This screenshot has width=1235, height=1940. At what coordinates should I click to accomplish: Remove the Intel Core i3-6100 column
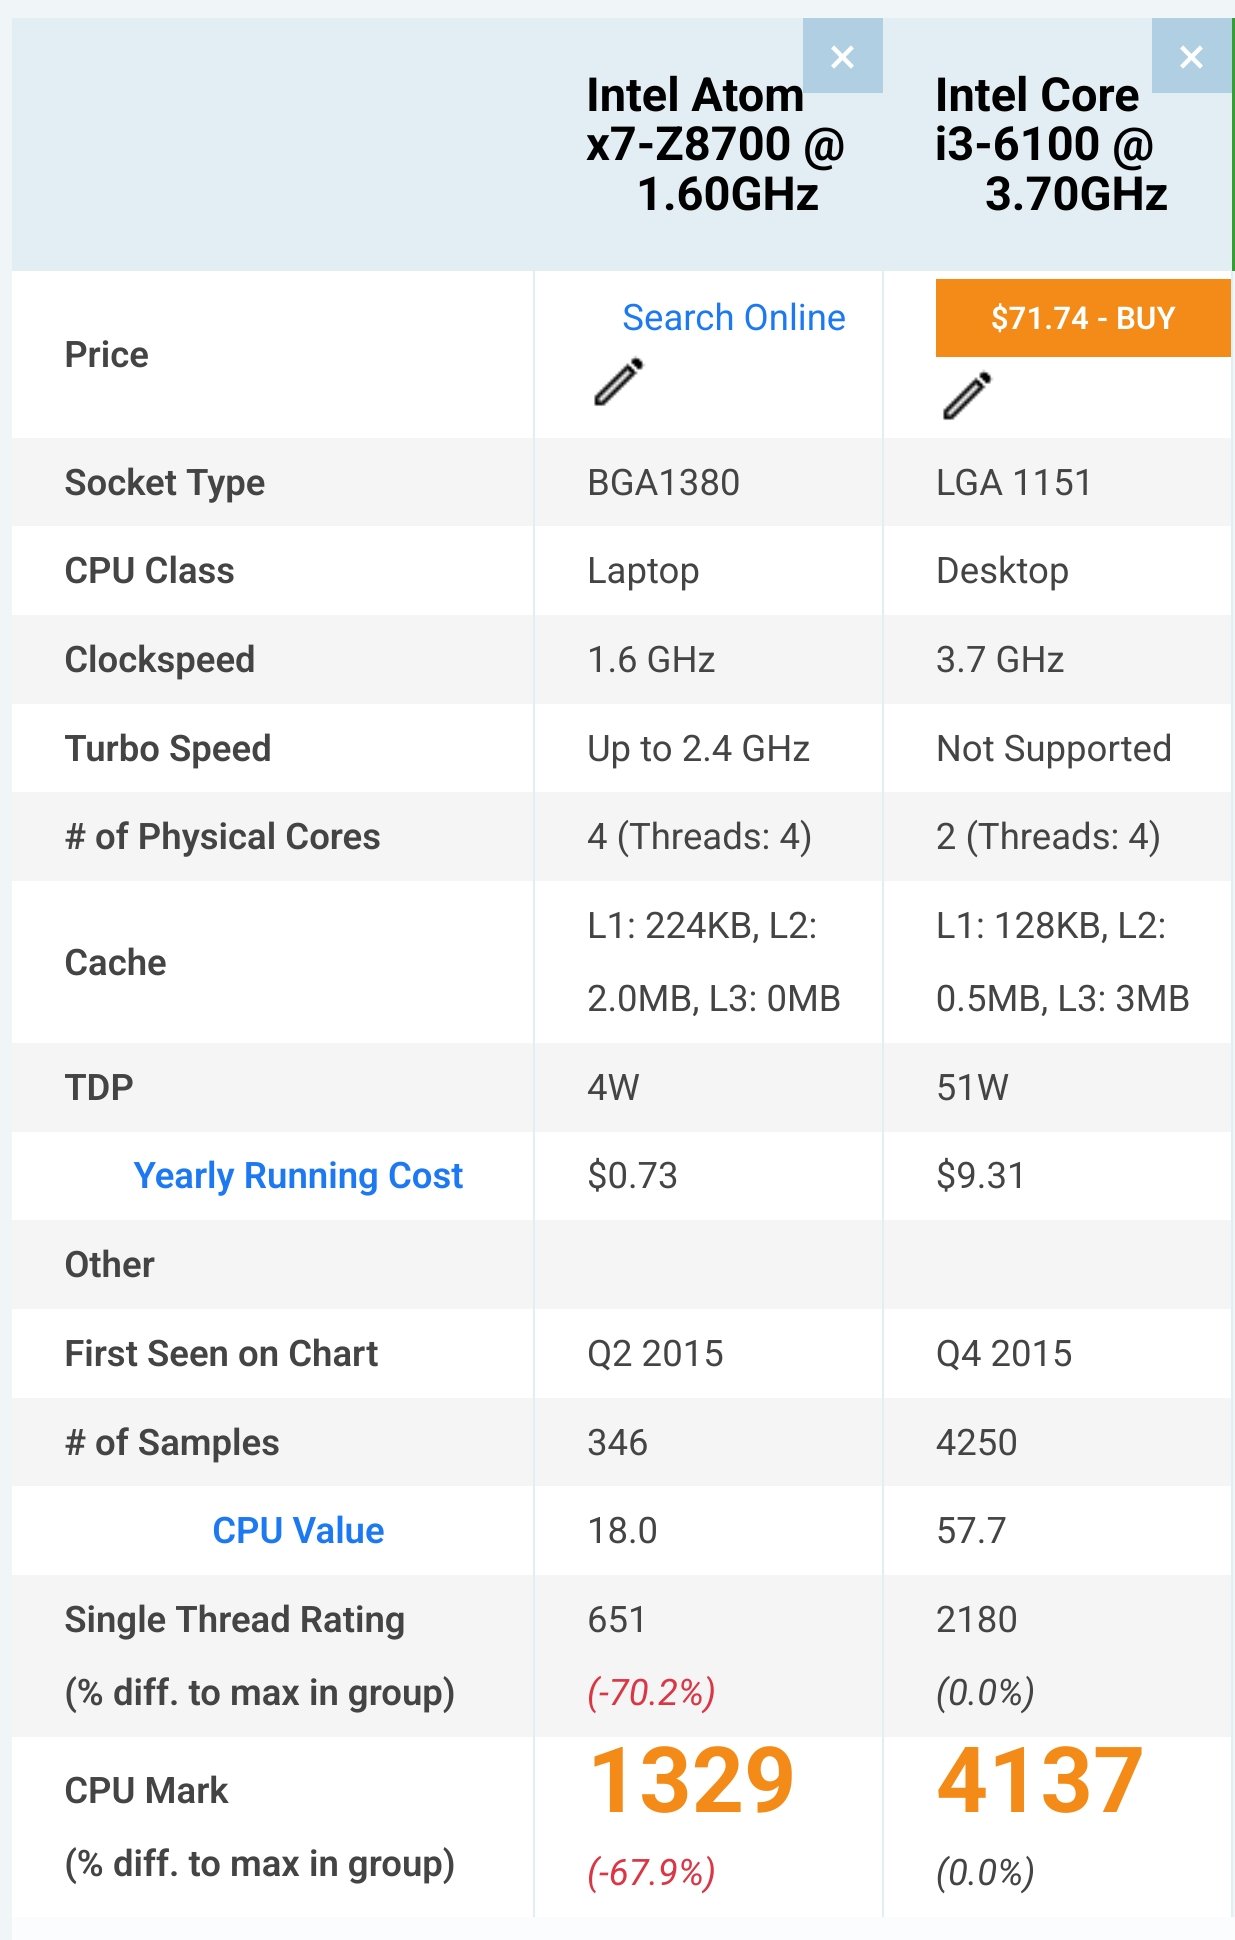pos(1190,57)
